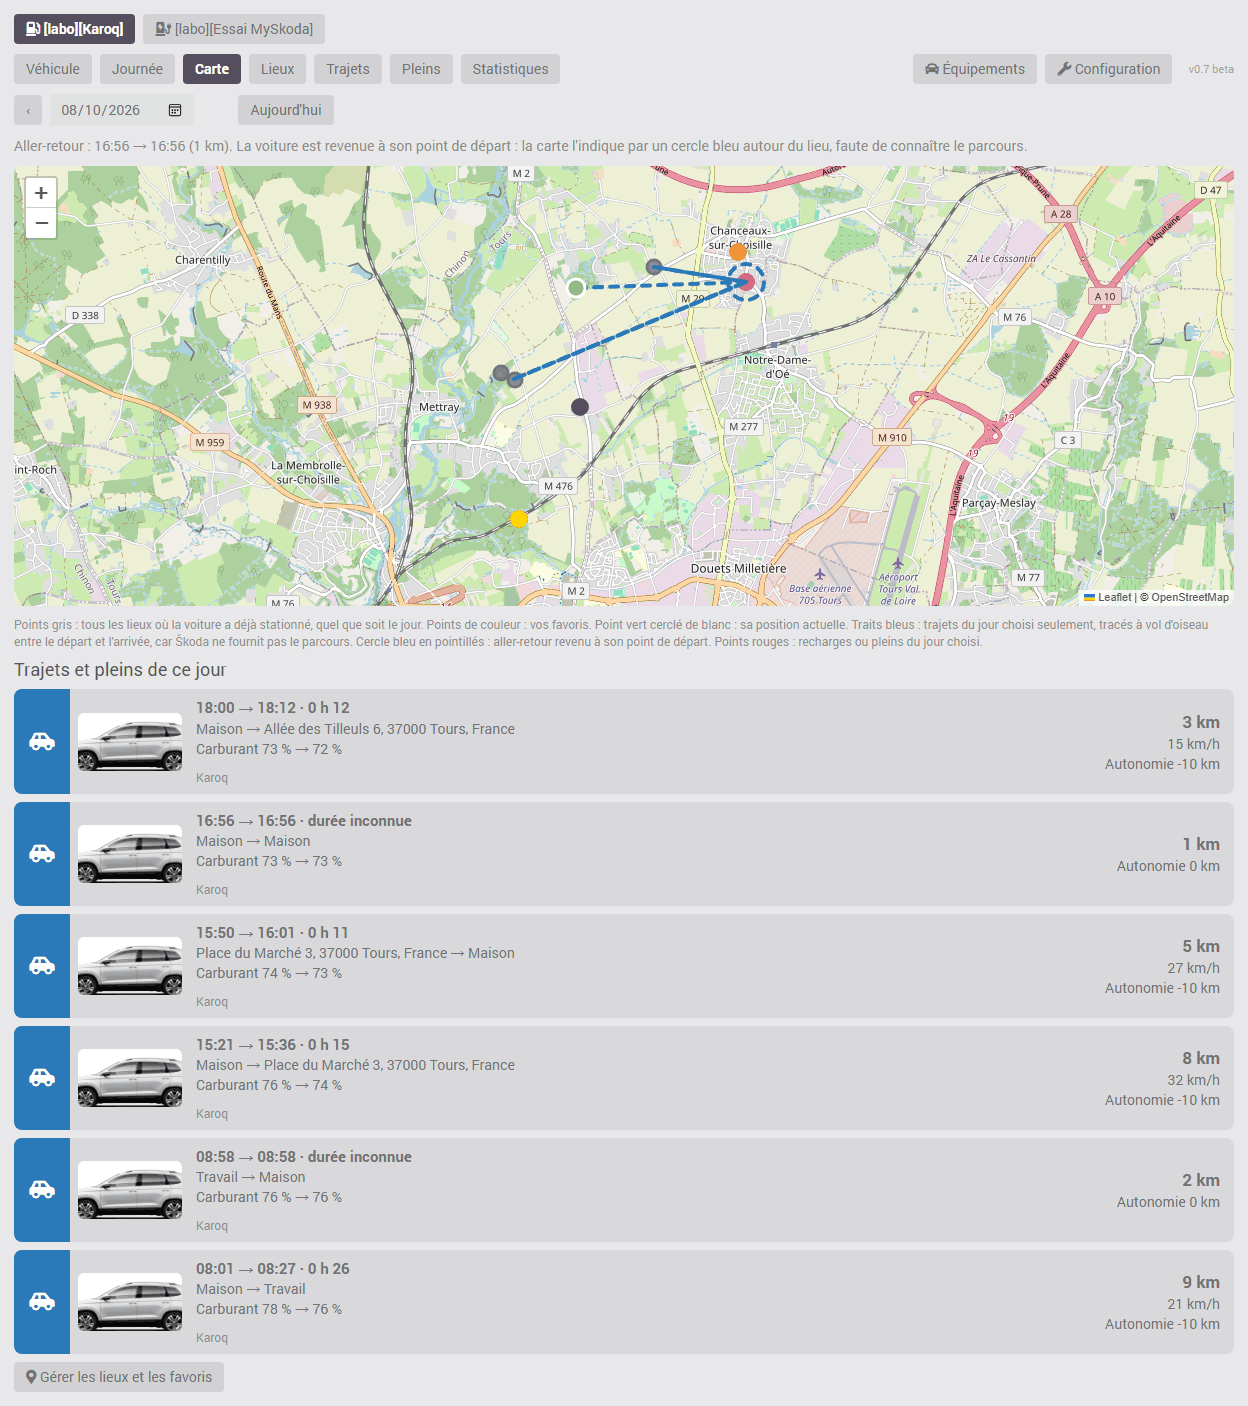
Task: Show the Statistiques tab
Action: [x=510, y=69]
